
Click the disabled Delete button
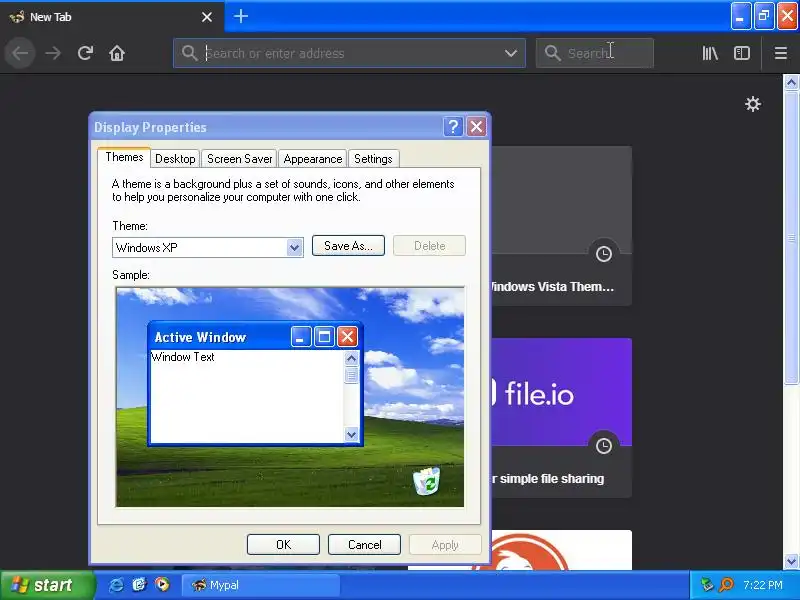click(x=430, y=245)
